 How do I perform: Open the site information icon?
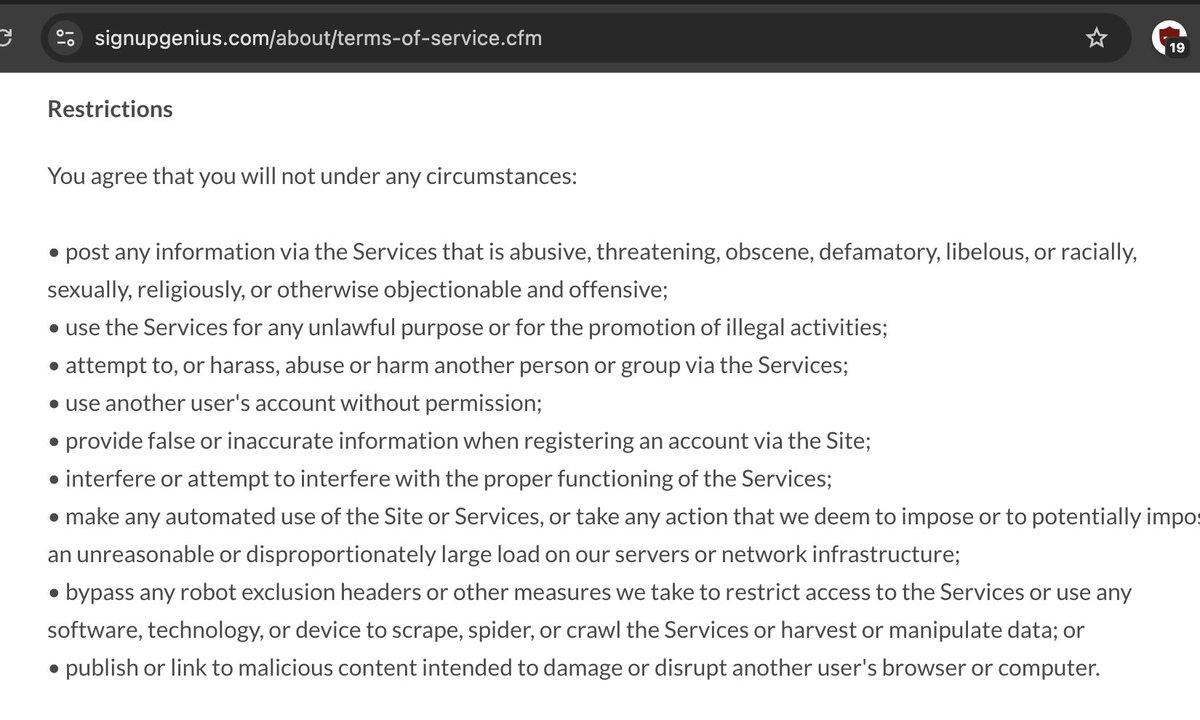[x=66, y=39]
